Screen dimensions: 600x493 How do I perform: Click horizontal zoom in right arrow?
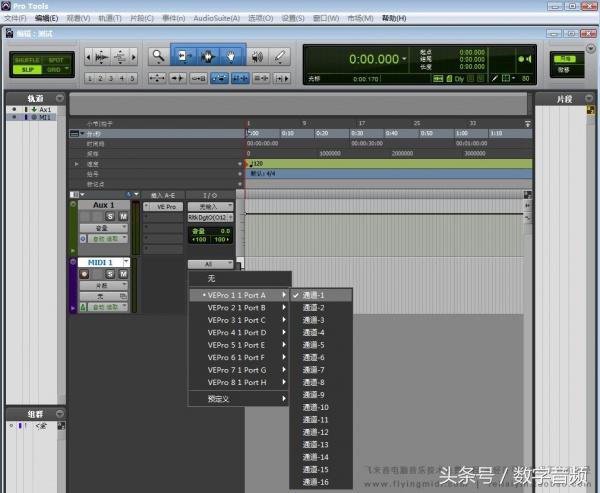click(134, 57)
